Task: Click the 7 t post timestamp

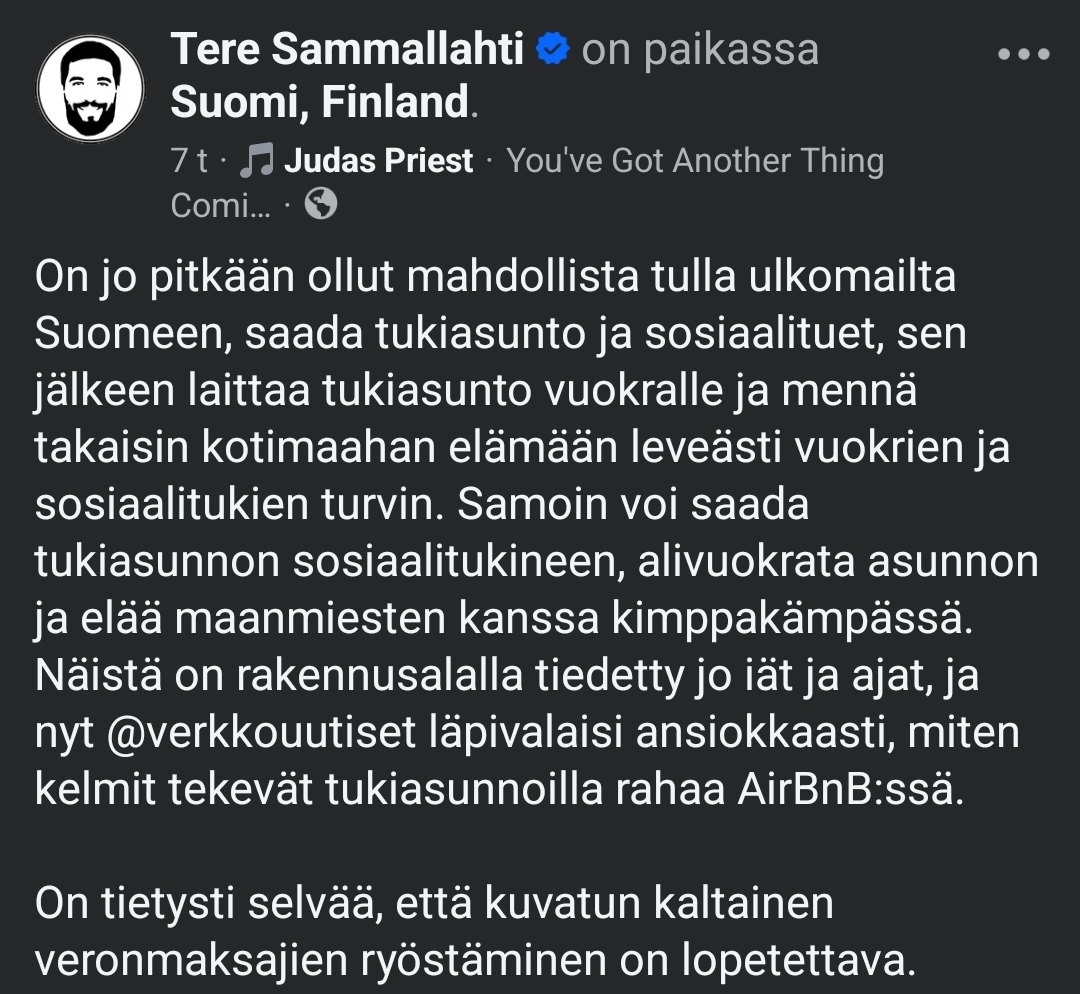Action: [189, 161]
